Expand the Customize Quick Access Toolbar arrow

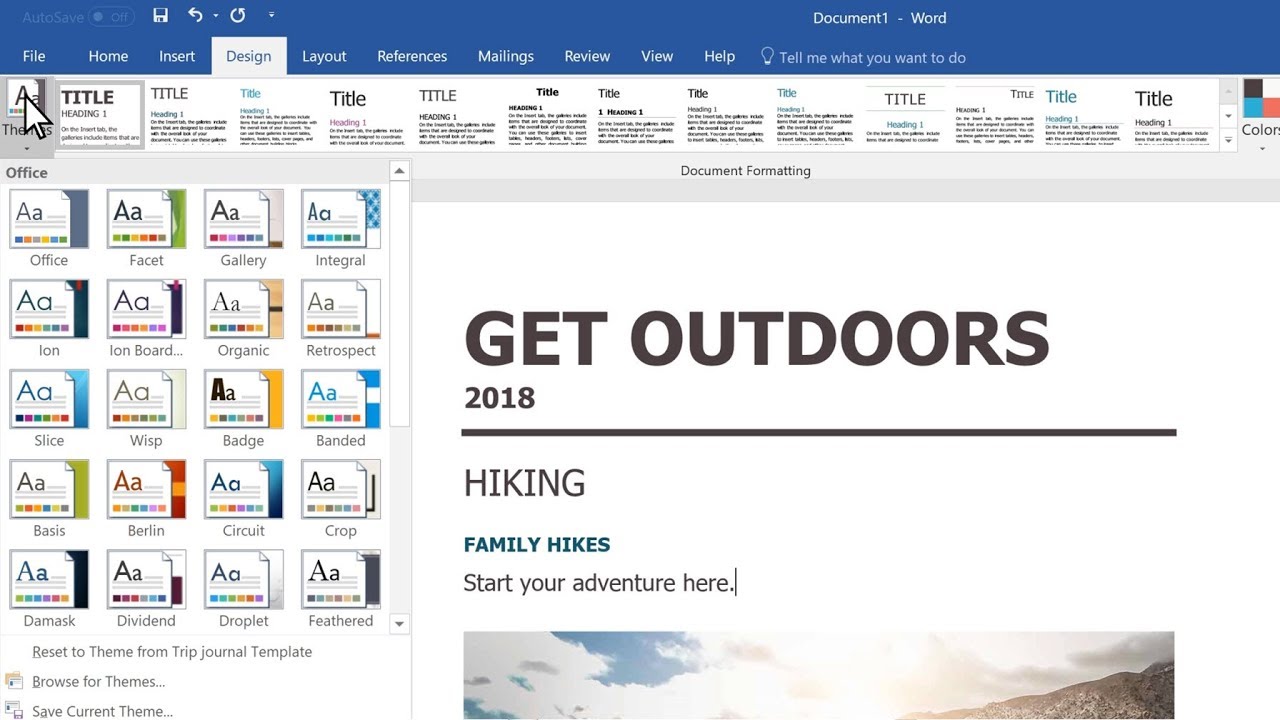[x=271, y=16]
